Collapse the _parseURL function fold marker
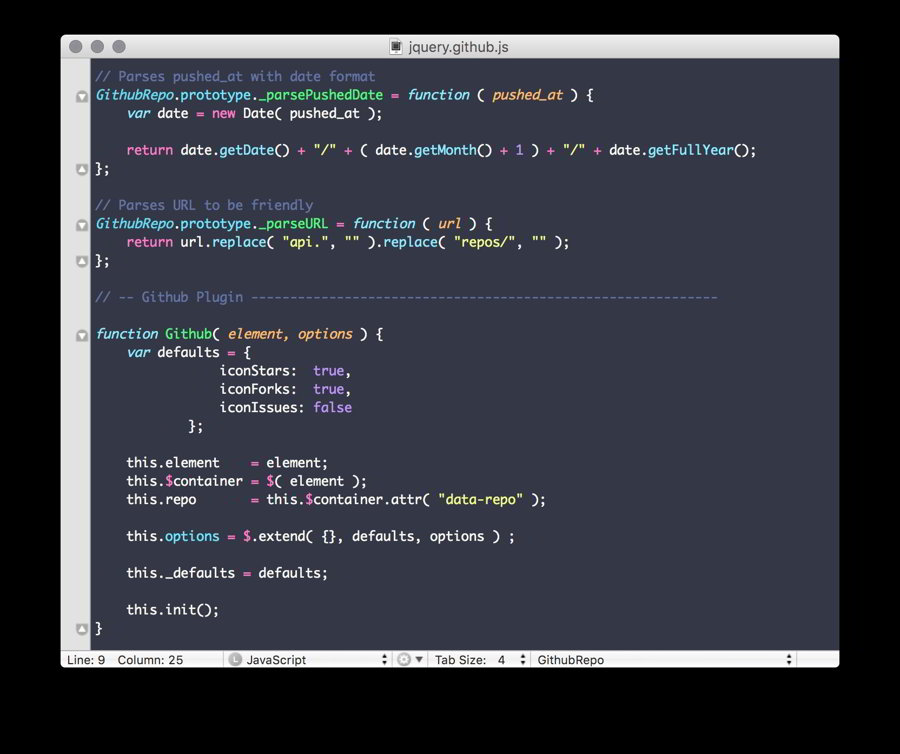900x754 pixels. (x=82, y=226)
